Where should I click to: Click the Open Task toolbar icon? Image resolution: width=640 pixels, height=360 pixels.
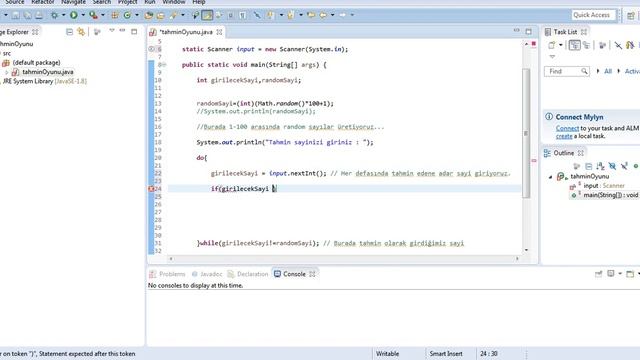(160, 16)
